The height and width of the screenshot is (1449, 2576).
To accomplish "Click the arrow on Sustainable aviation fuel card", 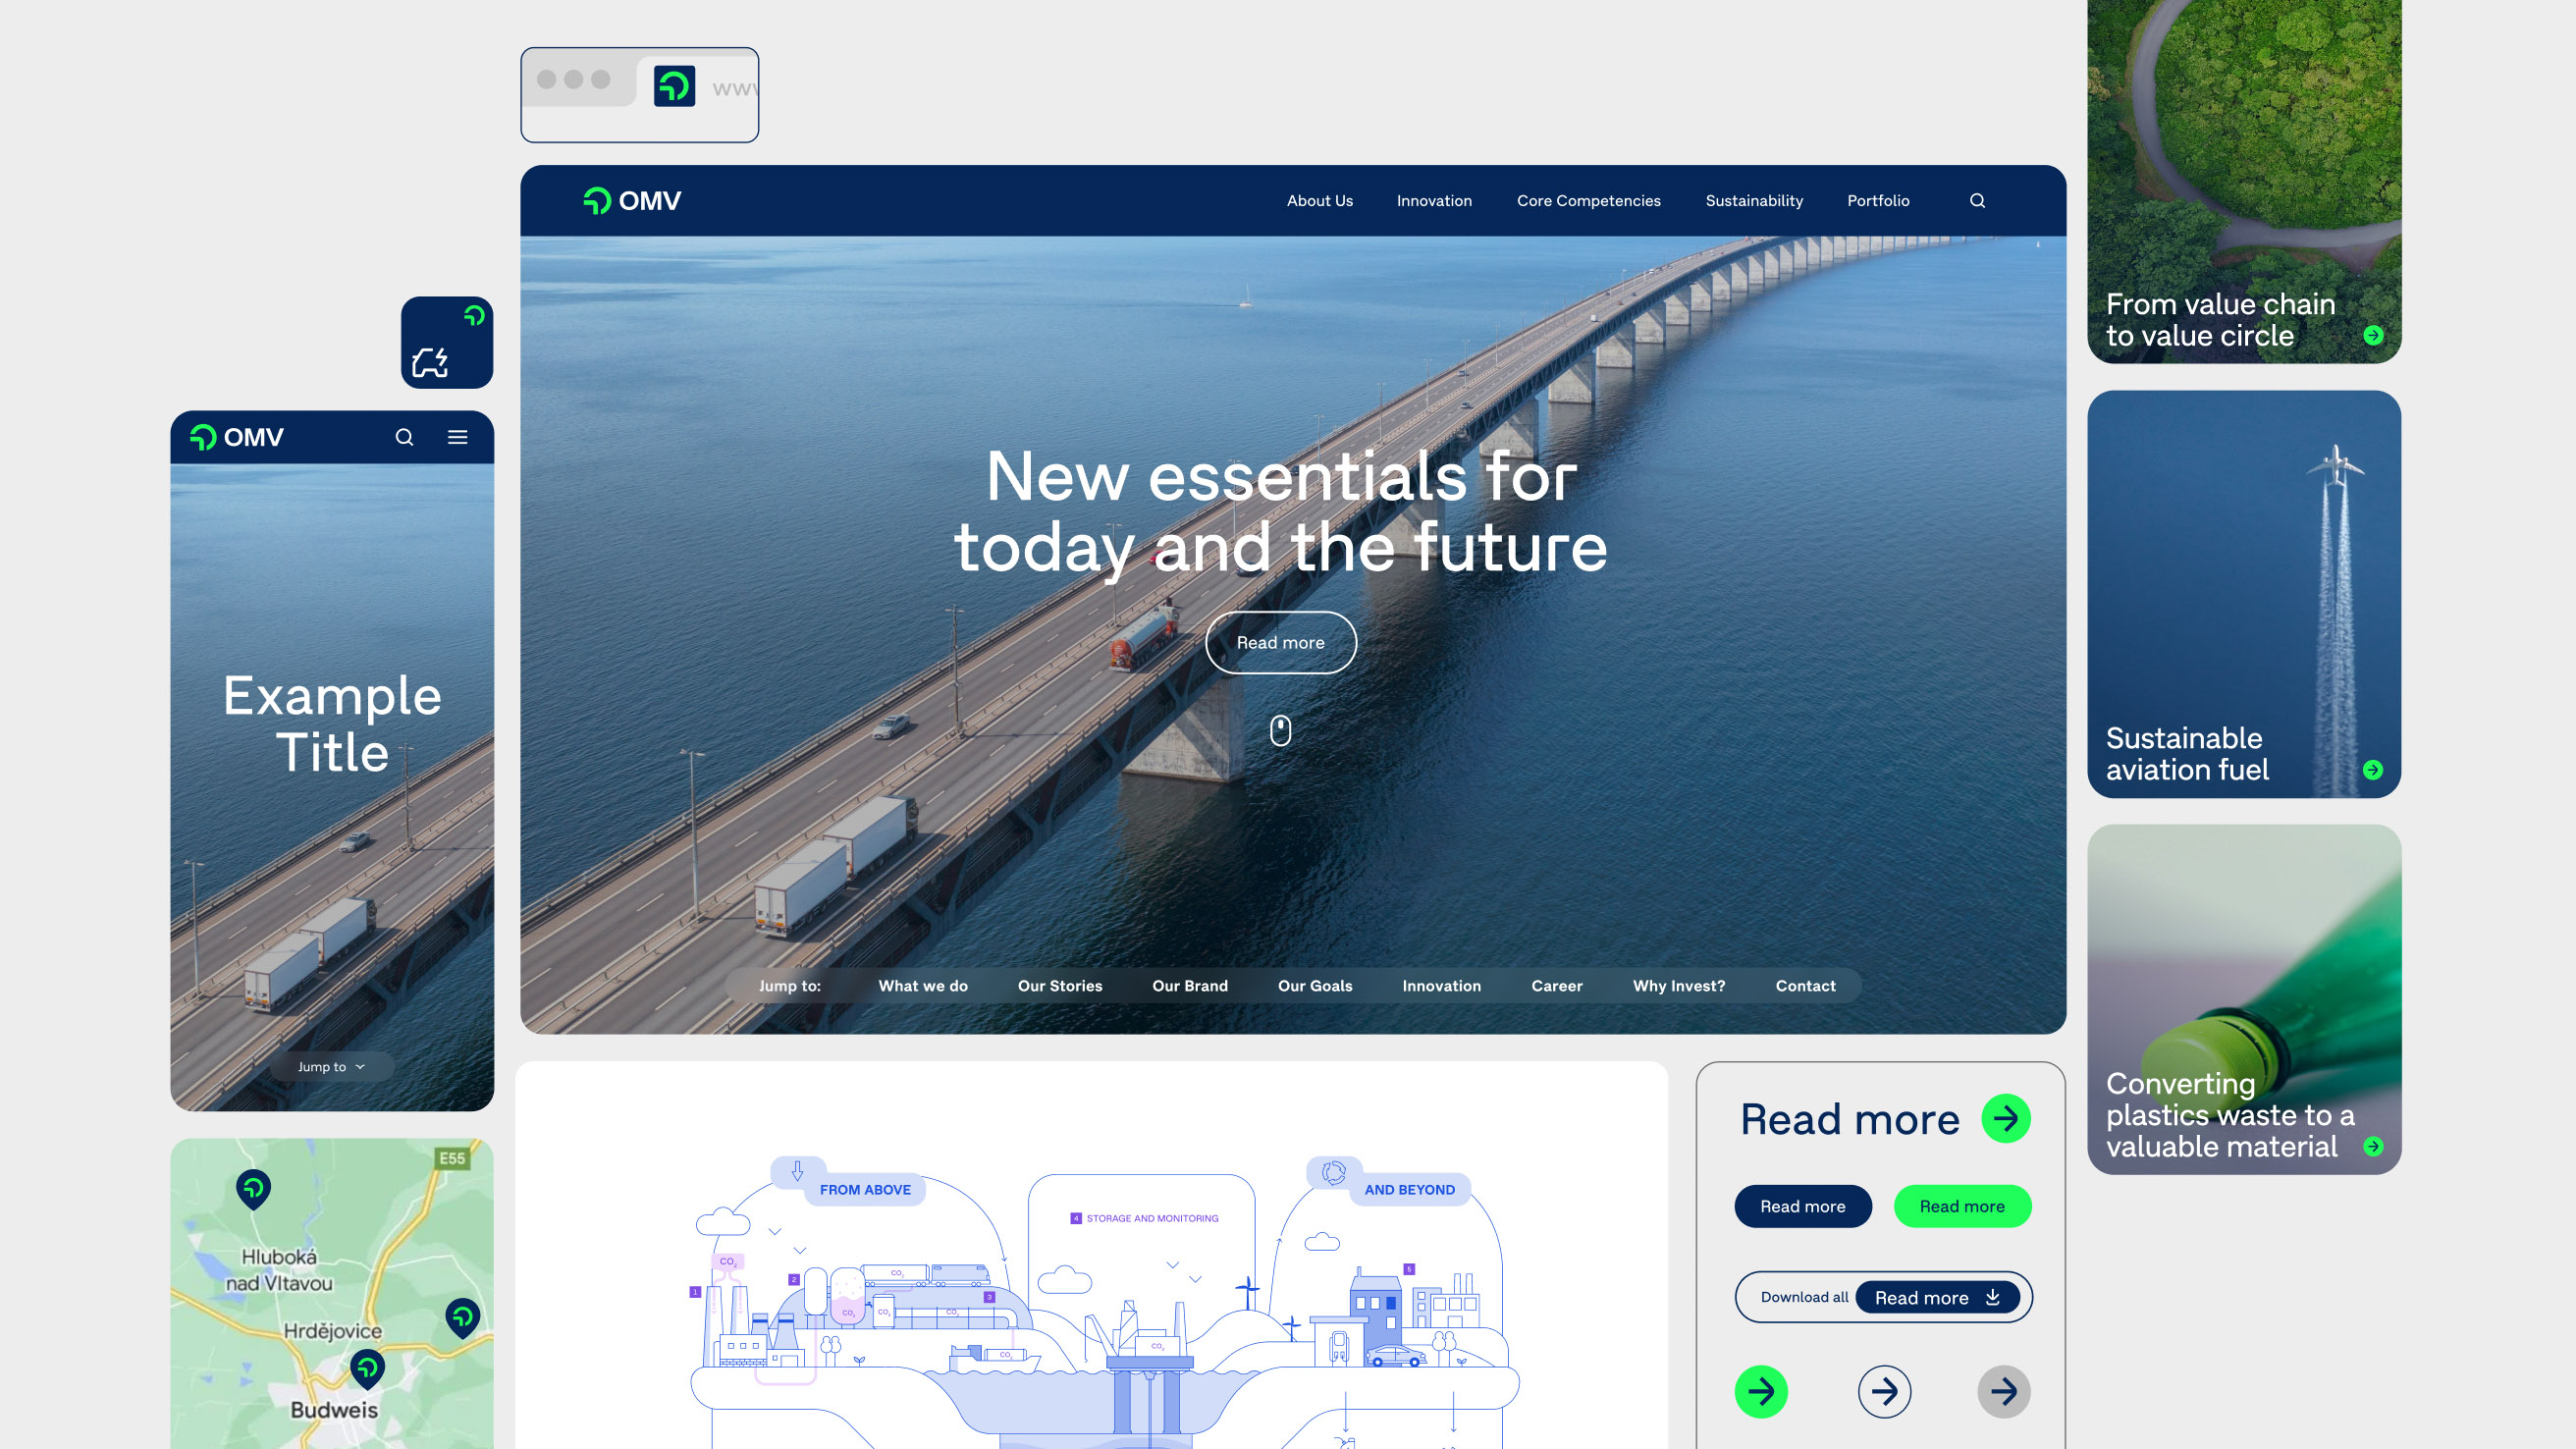I will click(x=2372, y=769).
